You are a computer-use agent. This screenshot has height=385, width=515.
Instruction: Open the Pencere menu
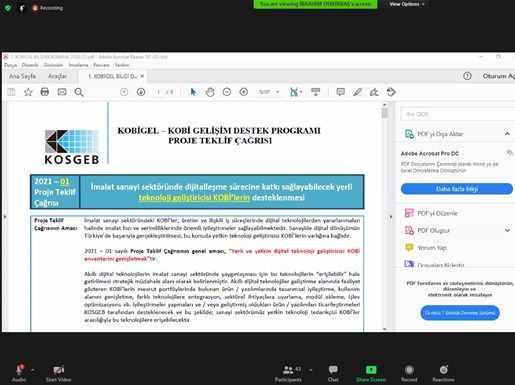[101, 65]
